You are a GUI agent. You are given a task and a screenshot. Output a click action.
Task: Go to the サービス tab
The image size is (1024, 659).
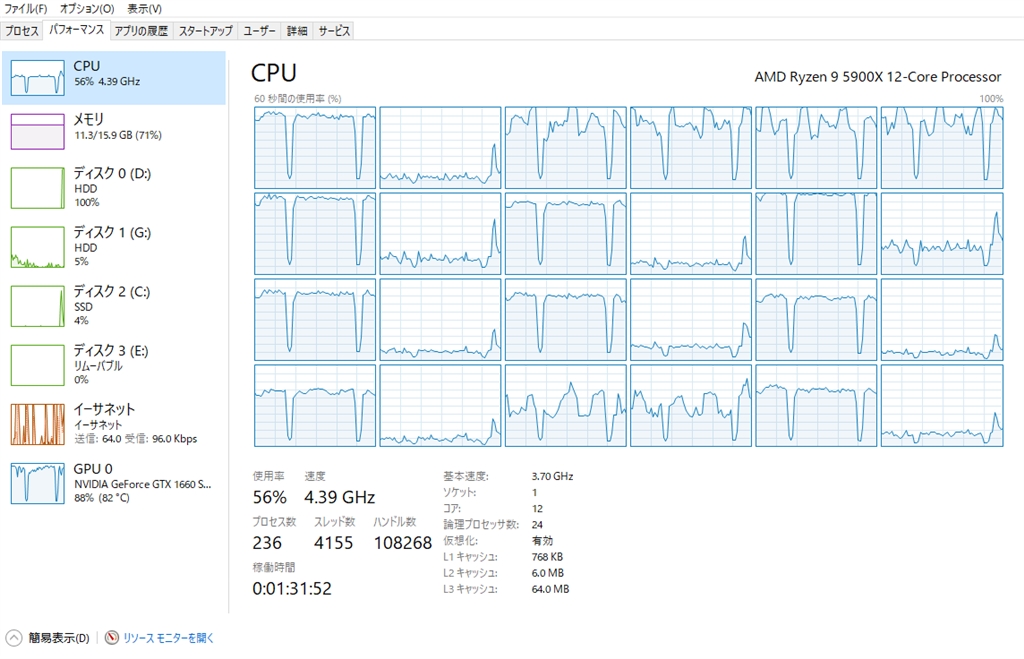(x=334, y=31)
